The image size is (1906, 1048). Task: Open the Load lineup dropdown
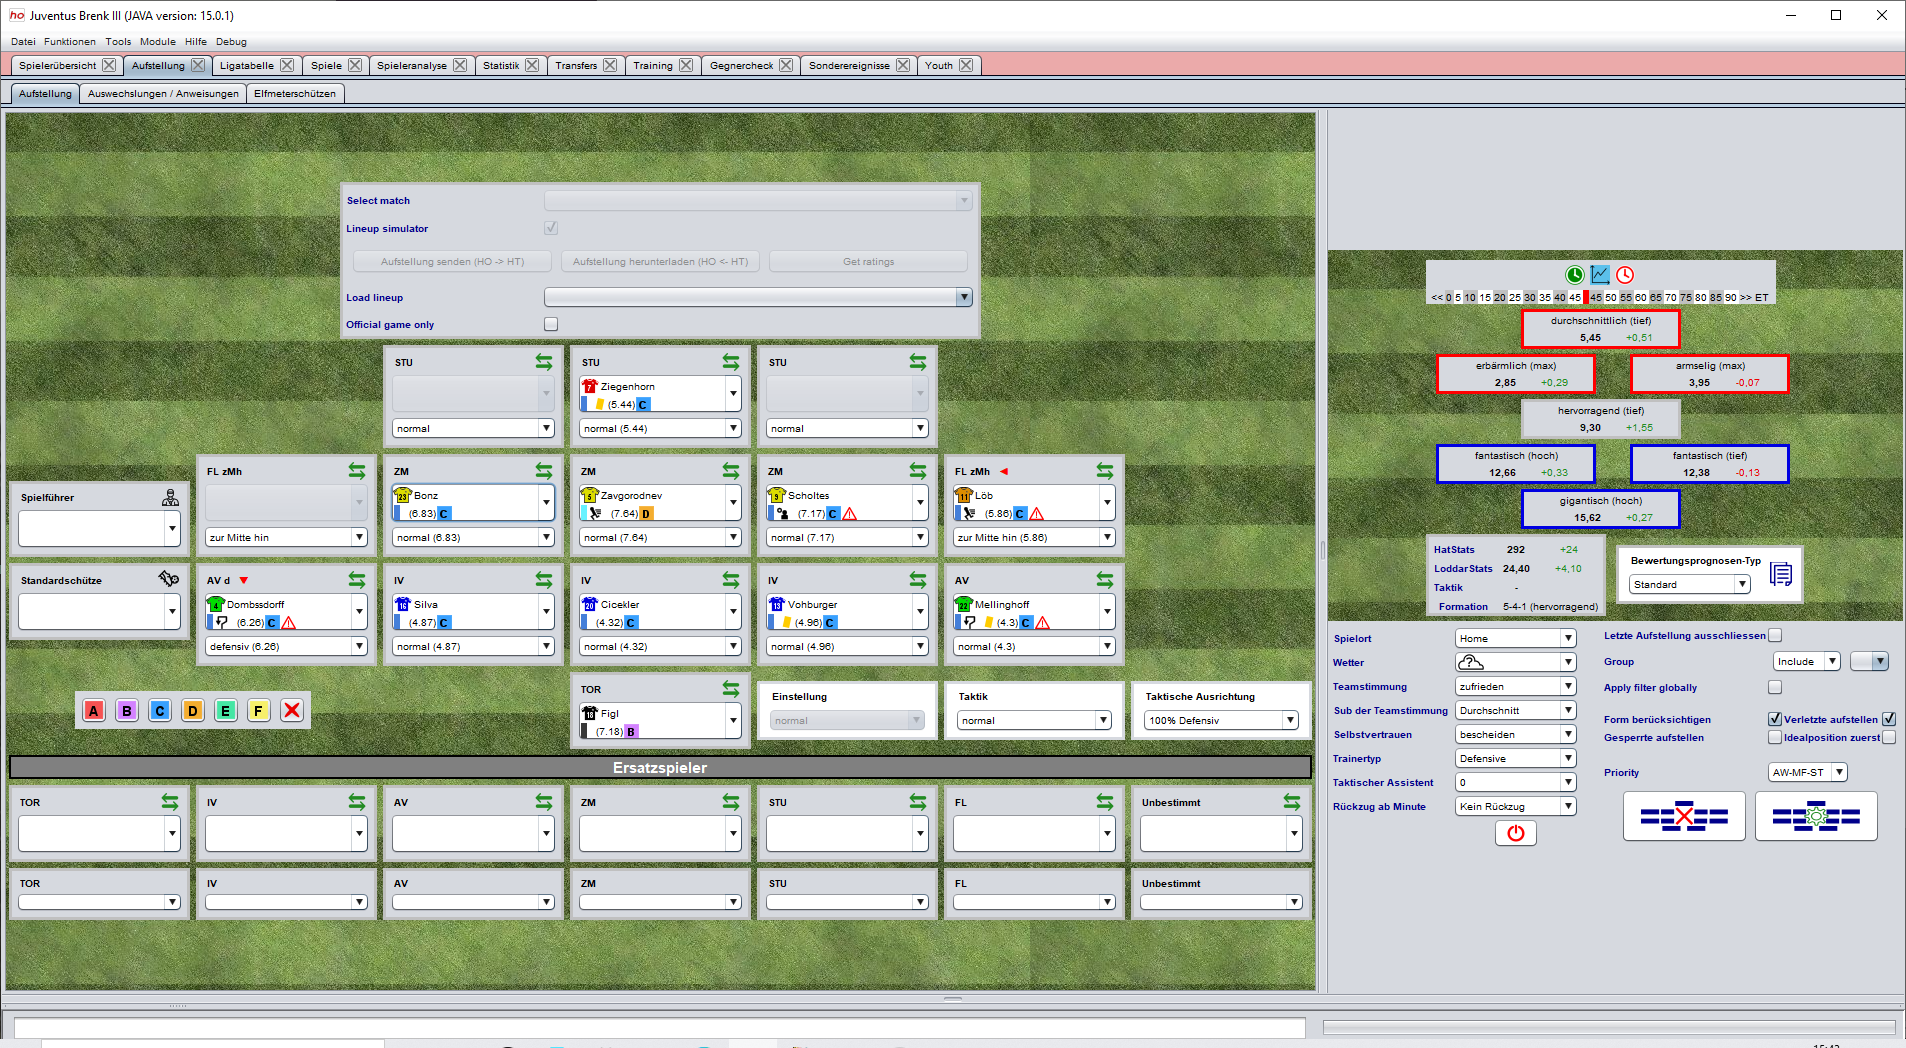tap(758, 297)
